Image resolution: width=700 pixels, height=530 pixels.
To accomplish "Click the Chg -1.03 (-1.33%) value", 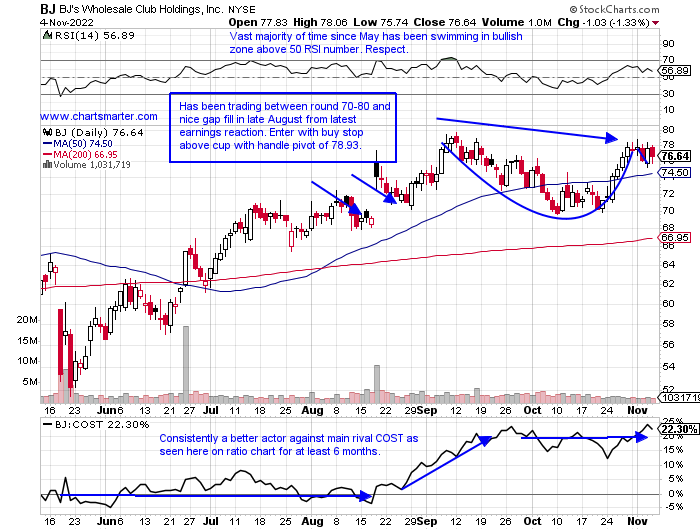I will point(604,22).
